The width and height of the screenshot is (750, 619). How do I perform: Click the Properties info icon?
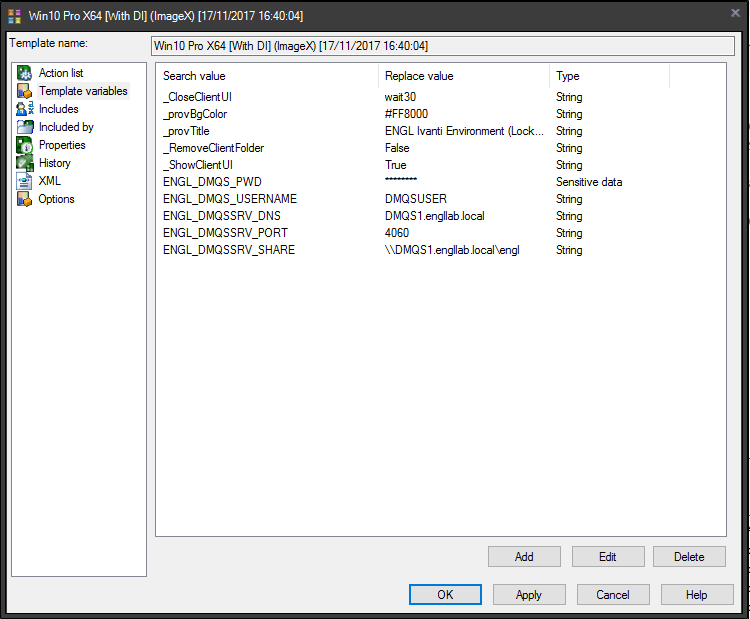[x=24, y=145]
